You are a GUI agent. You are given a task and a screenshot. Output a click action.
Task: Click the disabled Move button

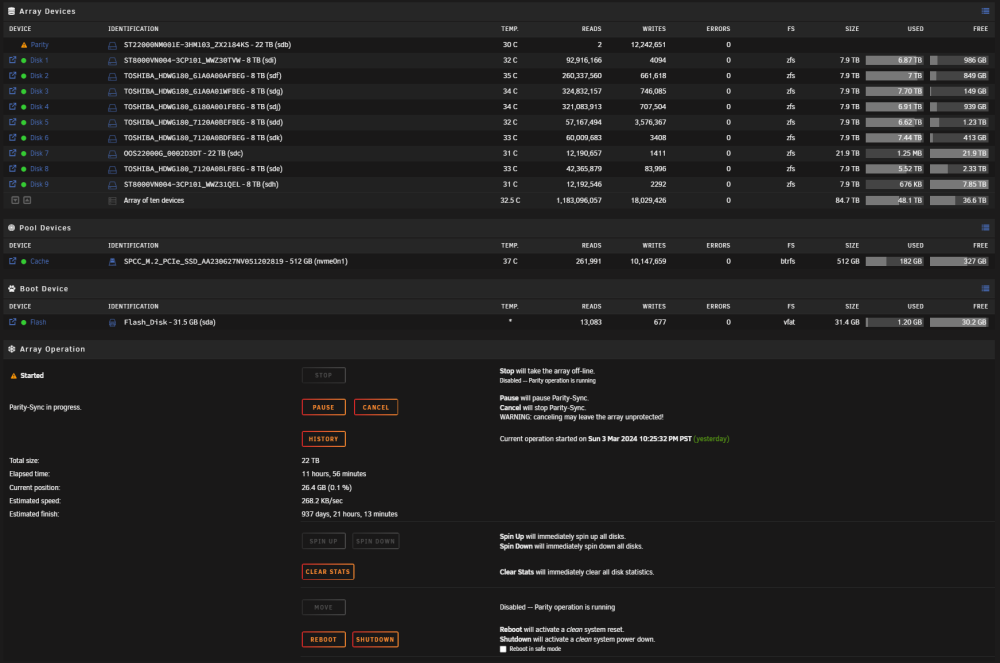323,607
